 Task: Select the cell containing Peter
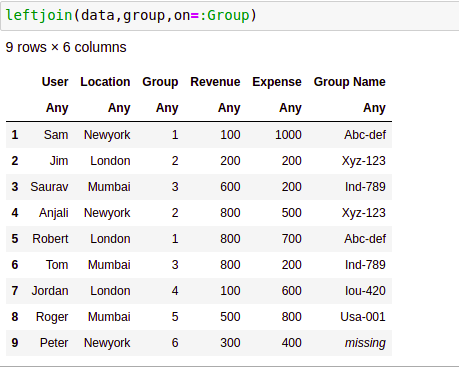(x=54, y=343)
